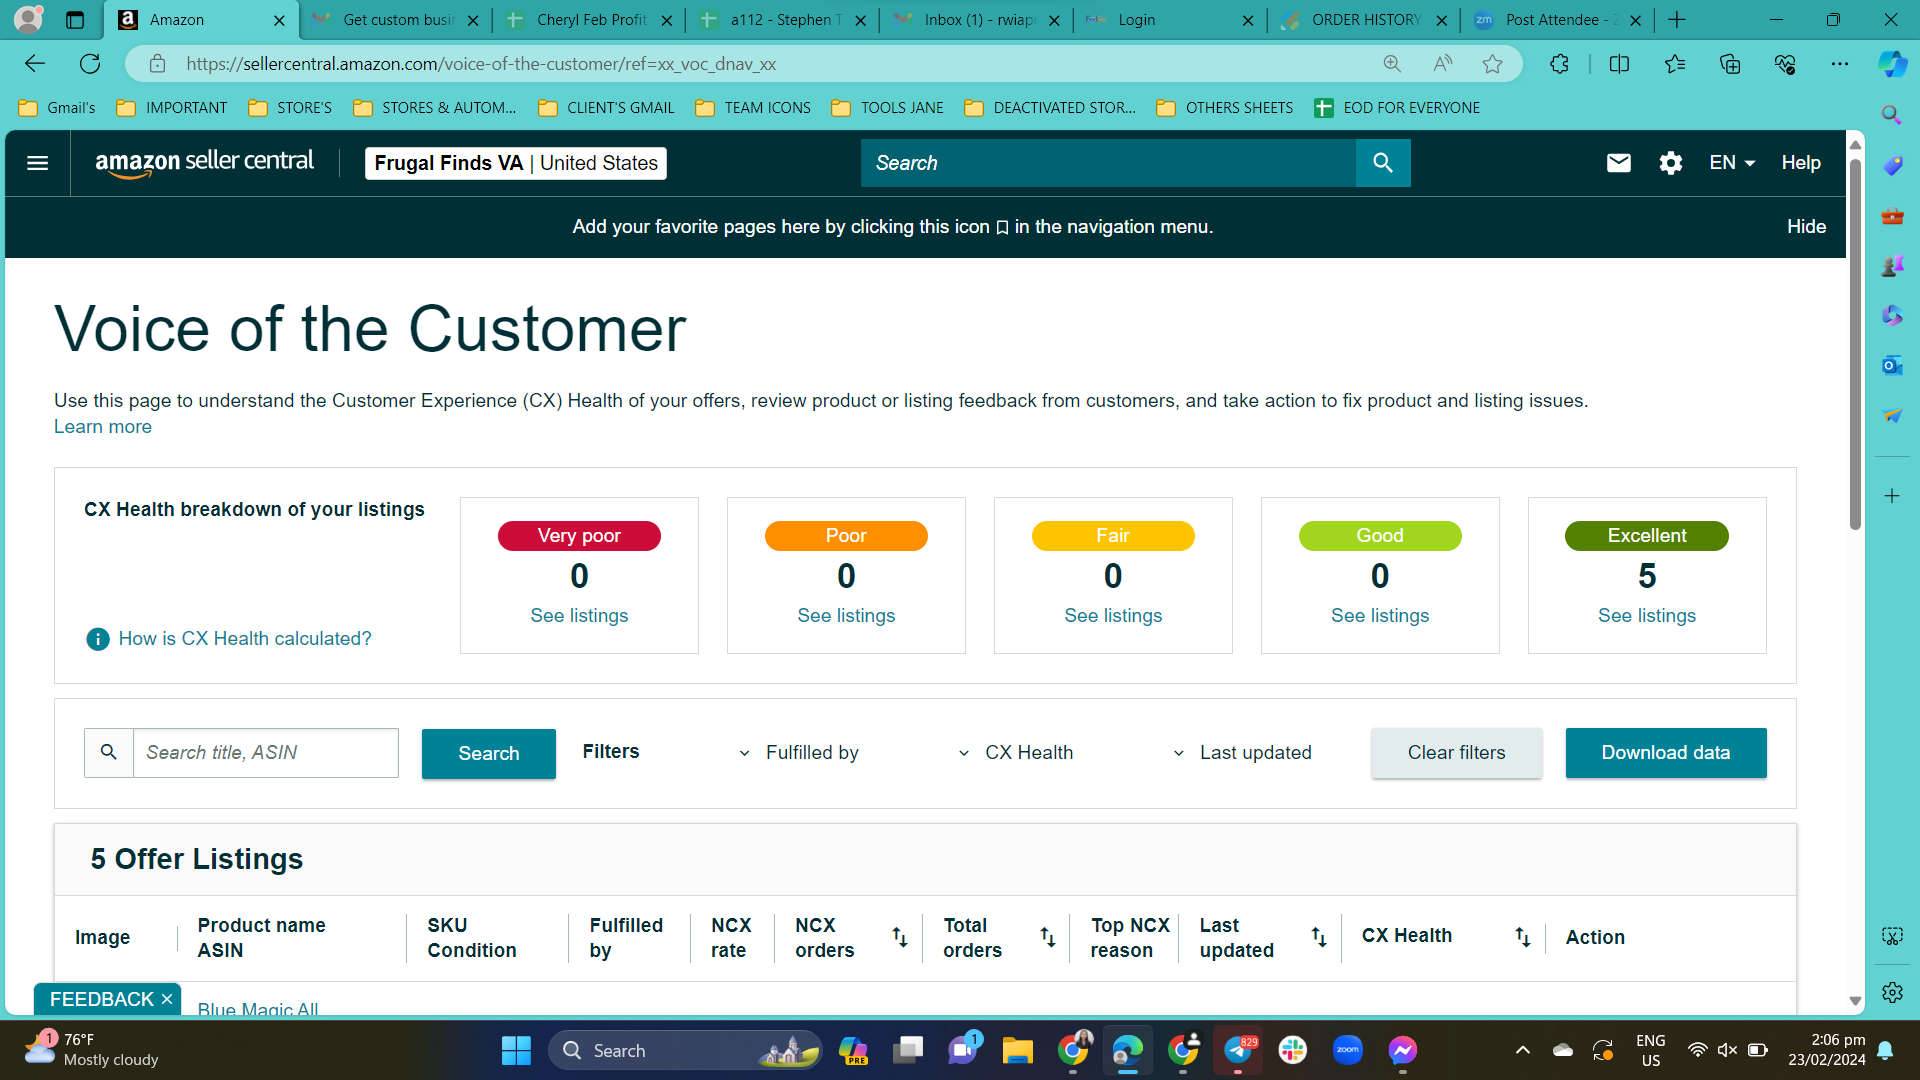Screen dimensions: 1920x1080
Task: Go back with the browser back arrow
Action: pos(35,64)
